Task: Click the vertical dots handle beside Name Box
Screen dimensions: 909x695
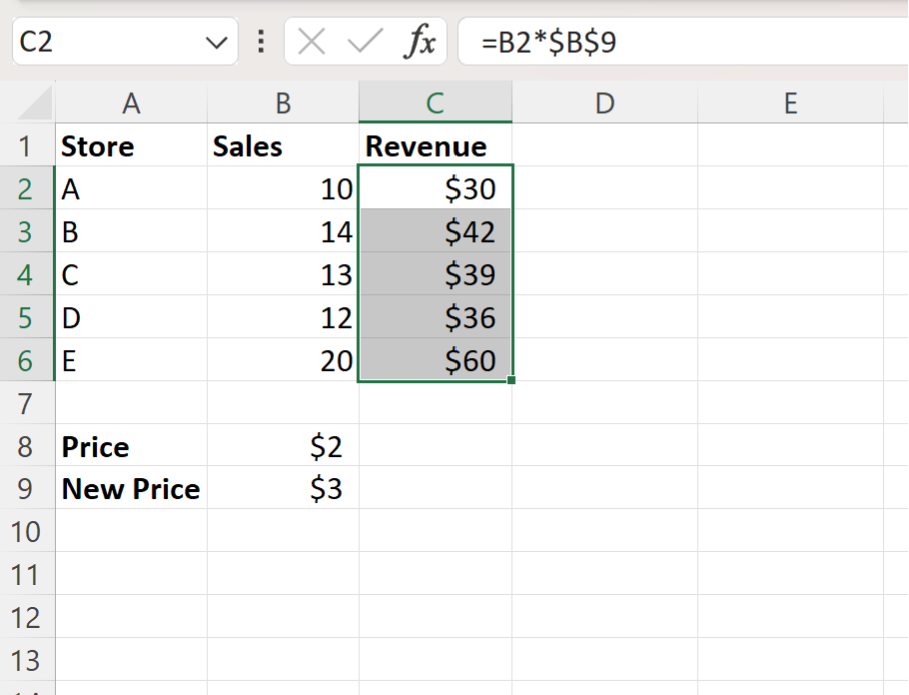Action: (261, 42)
